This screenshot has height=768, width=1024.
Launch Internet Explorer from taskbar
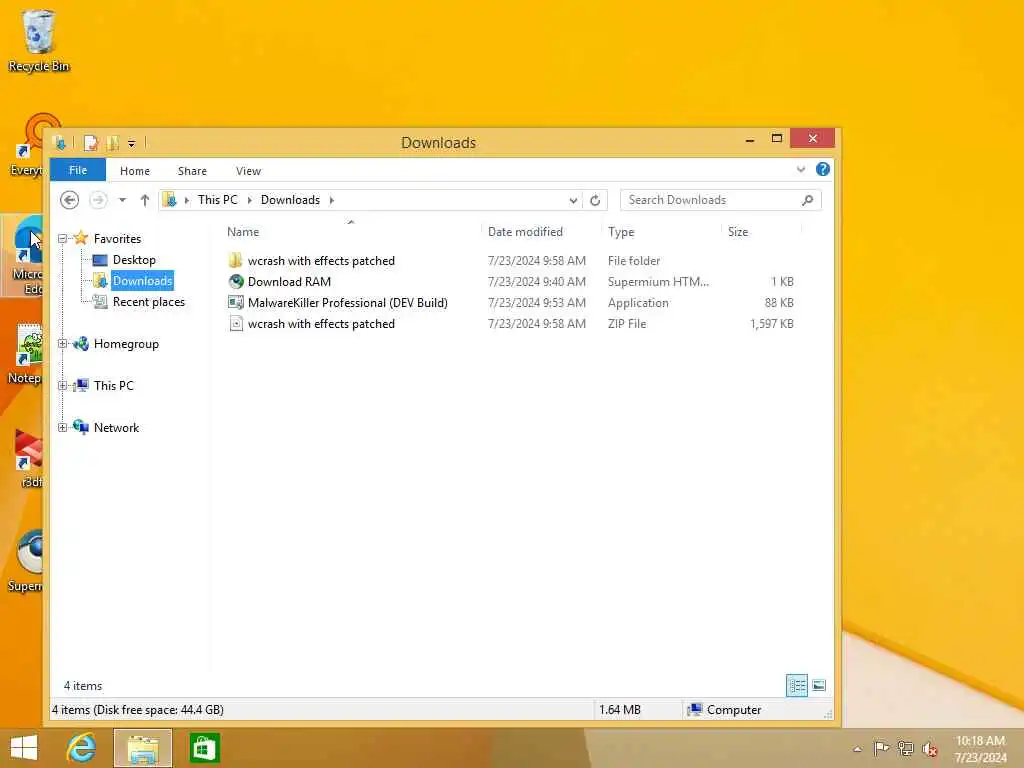(x=82, y=748)
